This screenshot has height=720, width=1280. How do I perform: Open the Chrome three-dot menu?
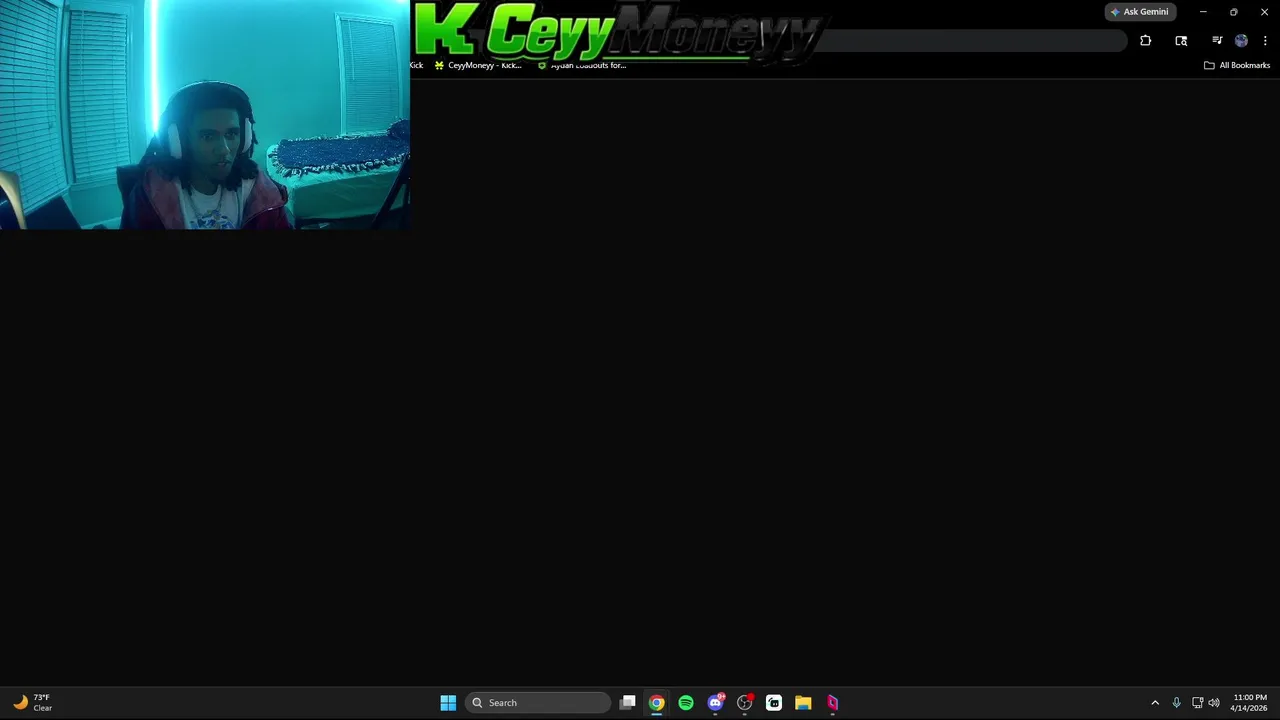[1265, 41]
